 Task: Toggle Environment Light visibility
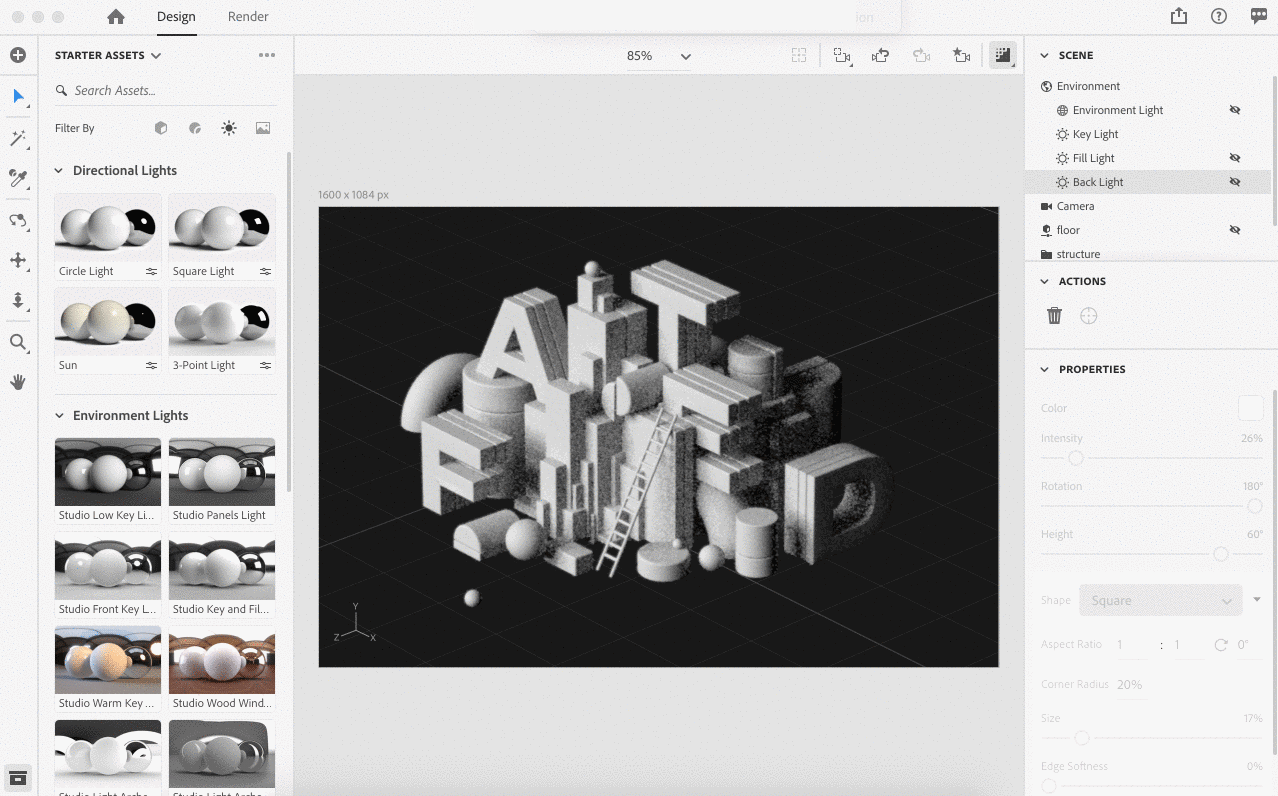1235,110
